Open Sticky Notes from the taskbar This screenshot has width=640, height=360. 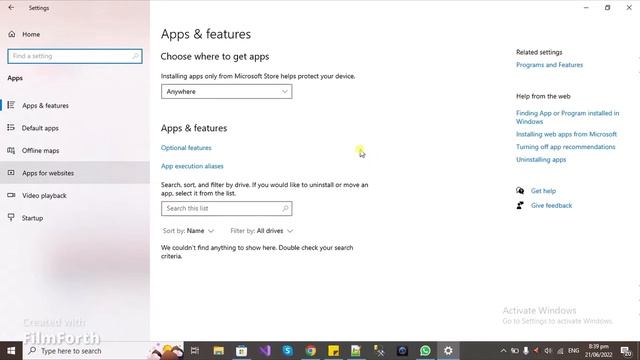coord(333,351)
